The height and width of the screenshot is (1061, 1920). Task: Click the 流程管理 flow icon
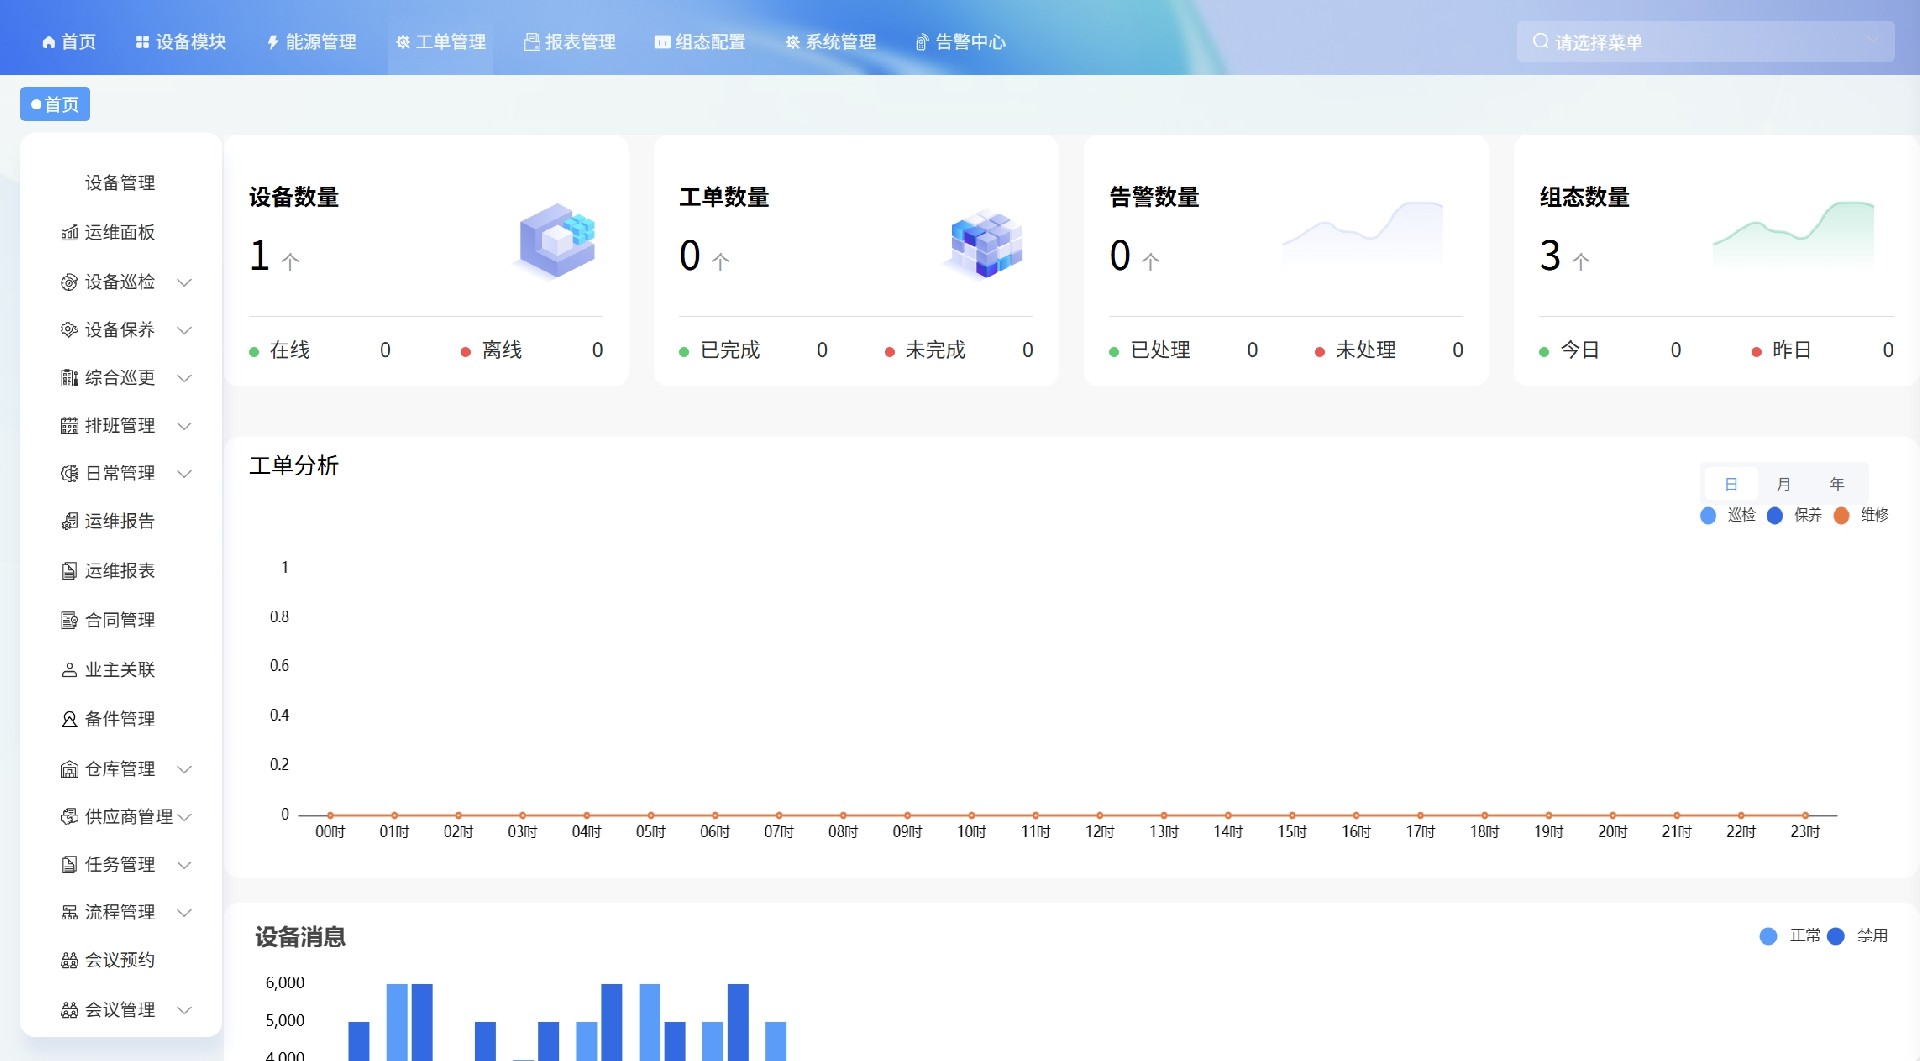(x=69, y=912)
